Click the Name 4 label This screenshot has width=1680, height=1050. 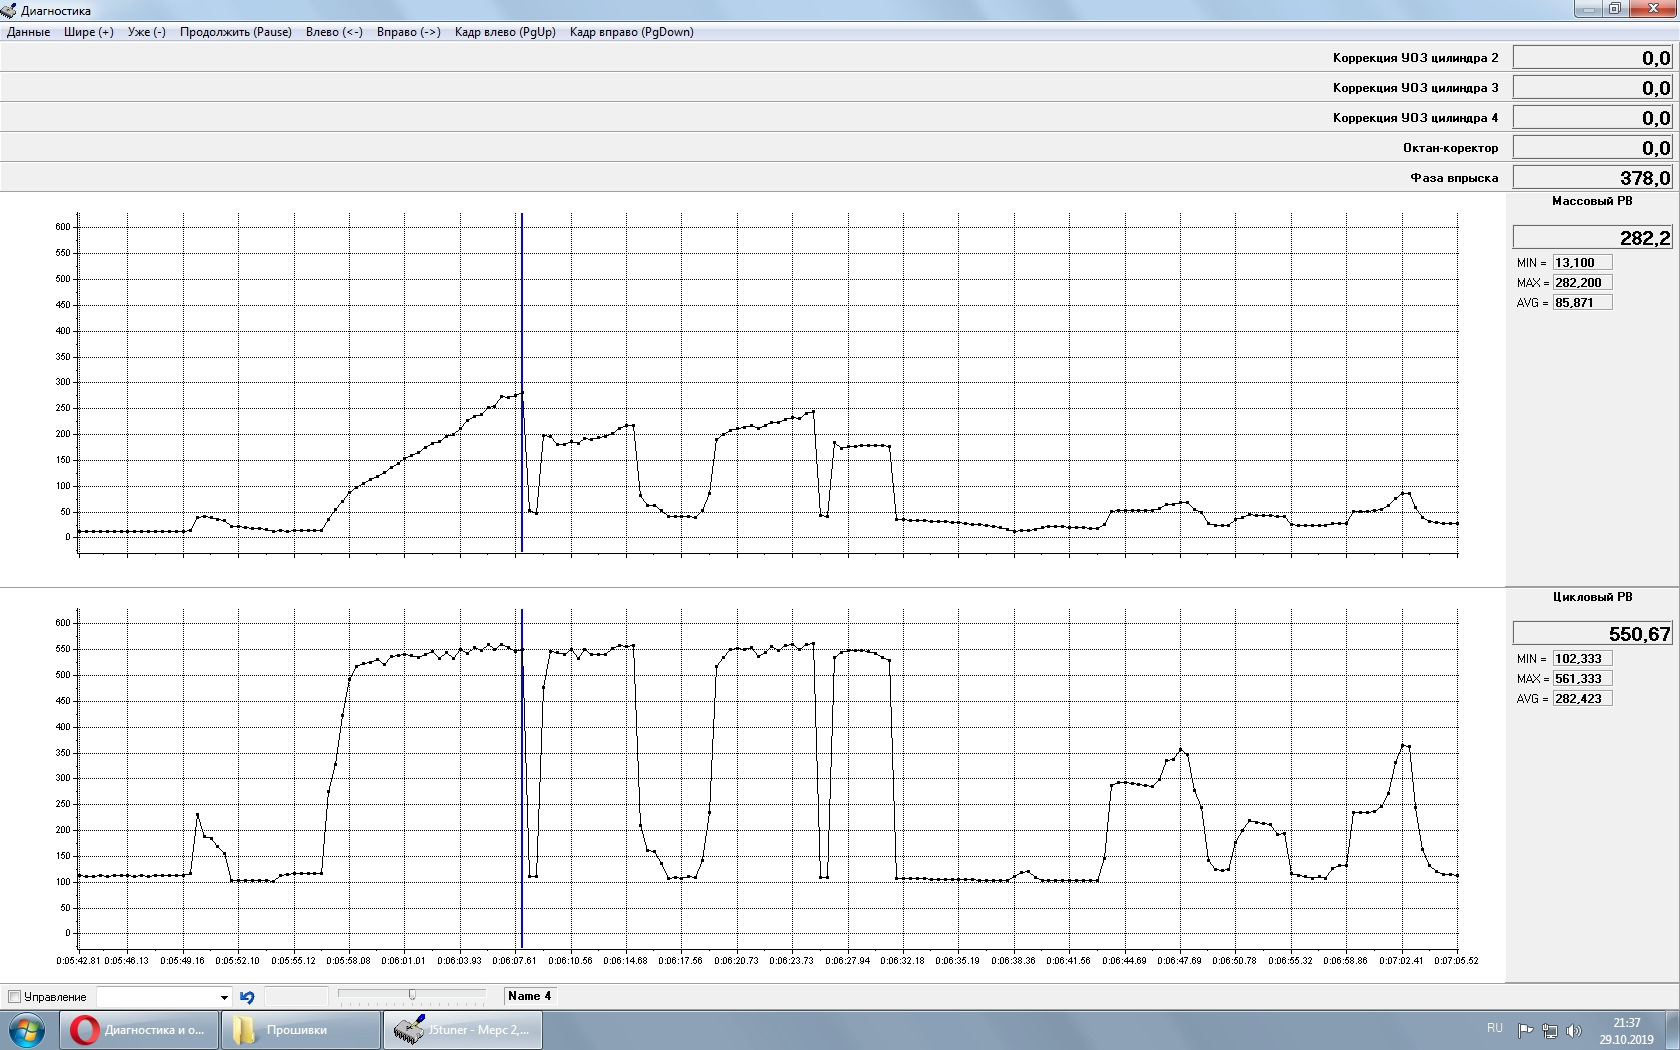[529, 996]
